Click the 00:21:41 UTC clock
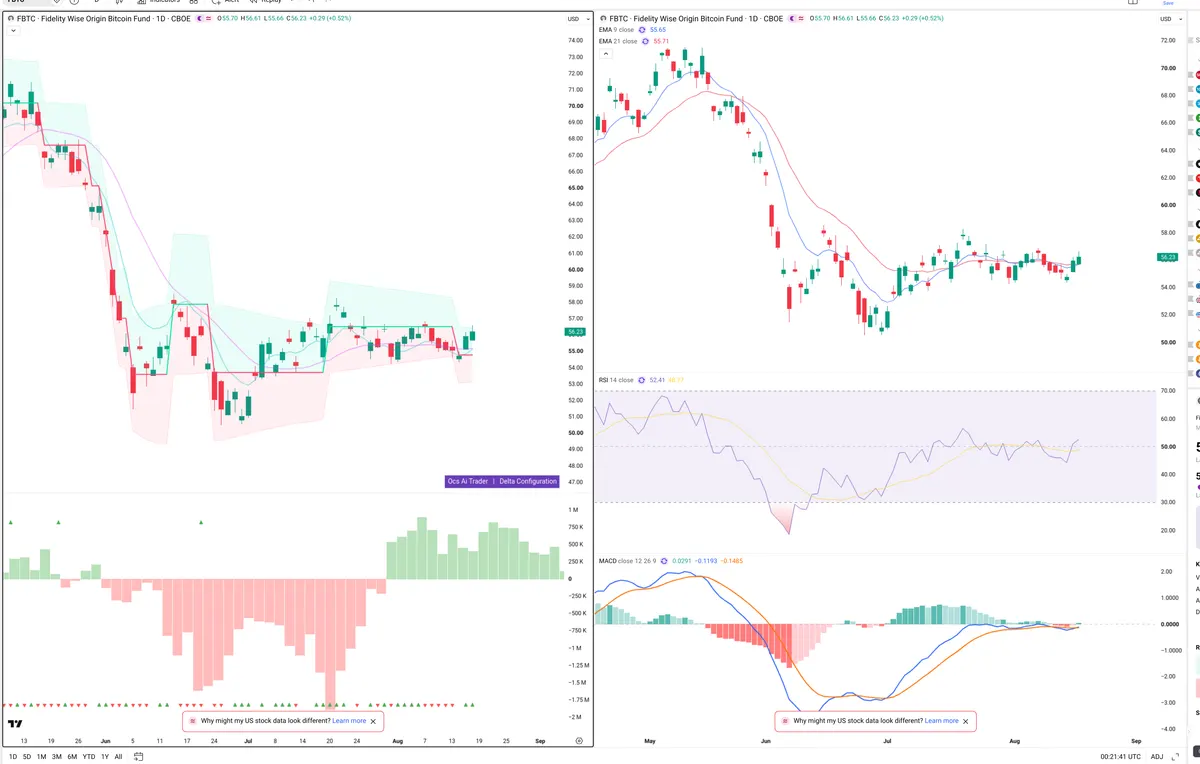The image size is (1200, 764). [x=1120, y=757]
